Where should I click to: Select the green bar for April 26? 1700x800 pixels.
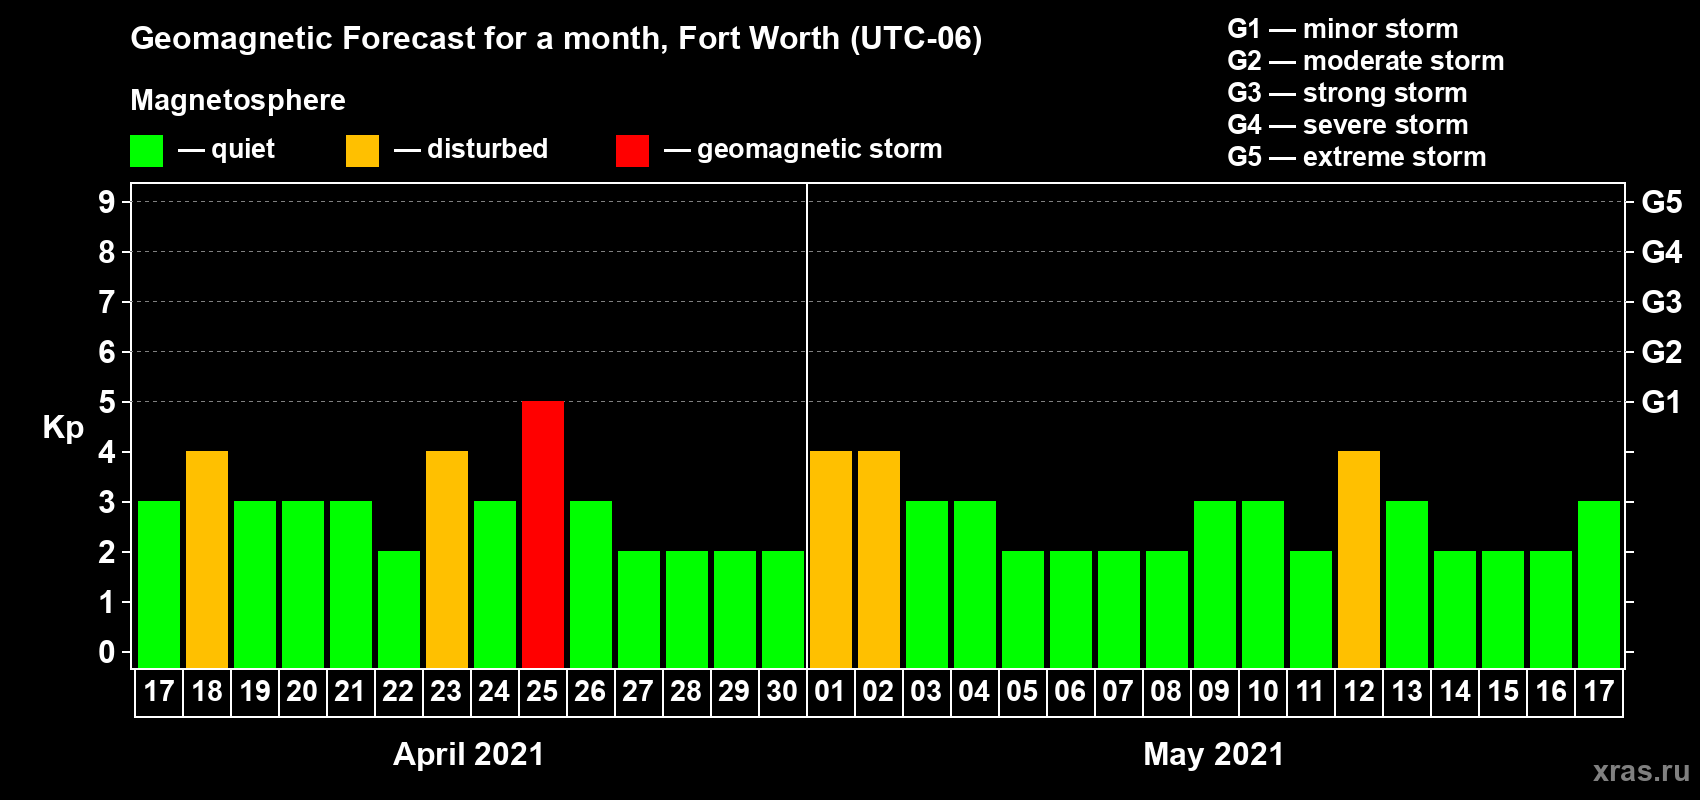pyautogui.click(x=591, y=584)
